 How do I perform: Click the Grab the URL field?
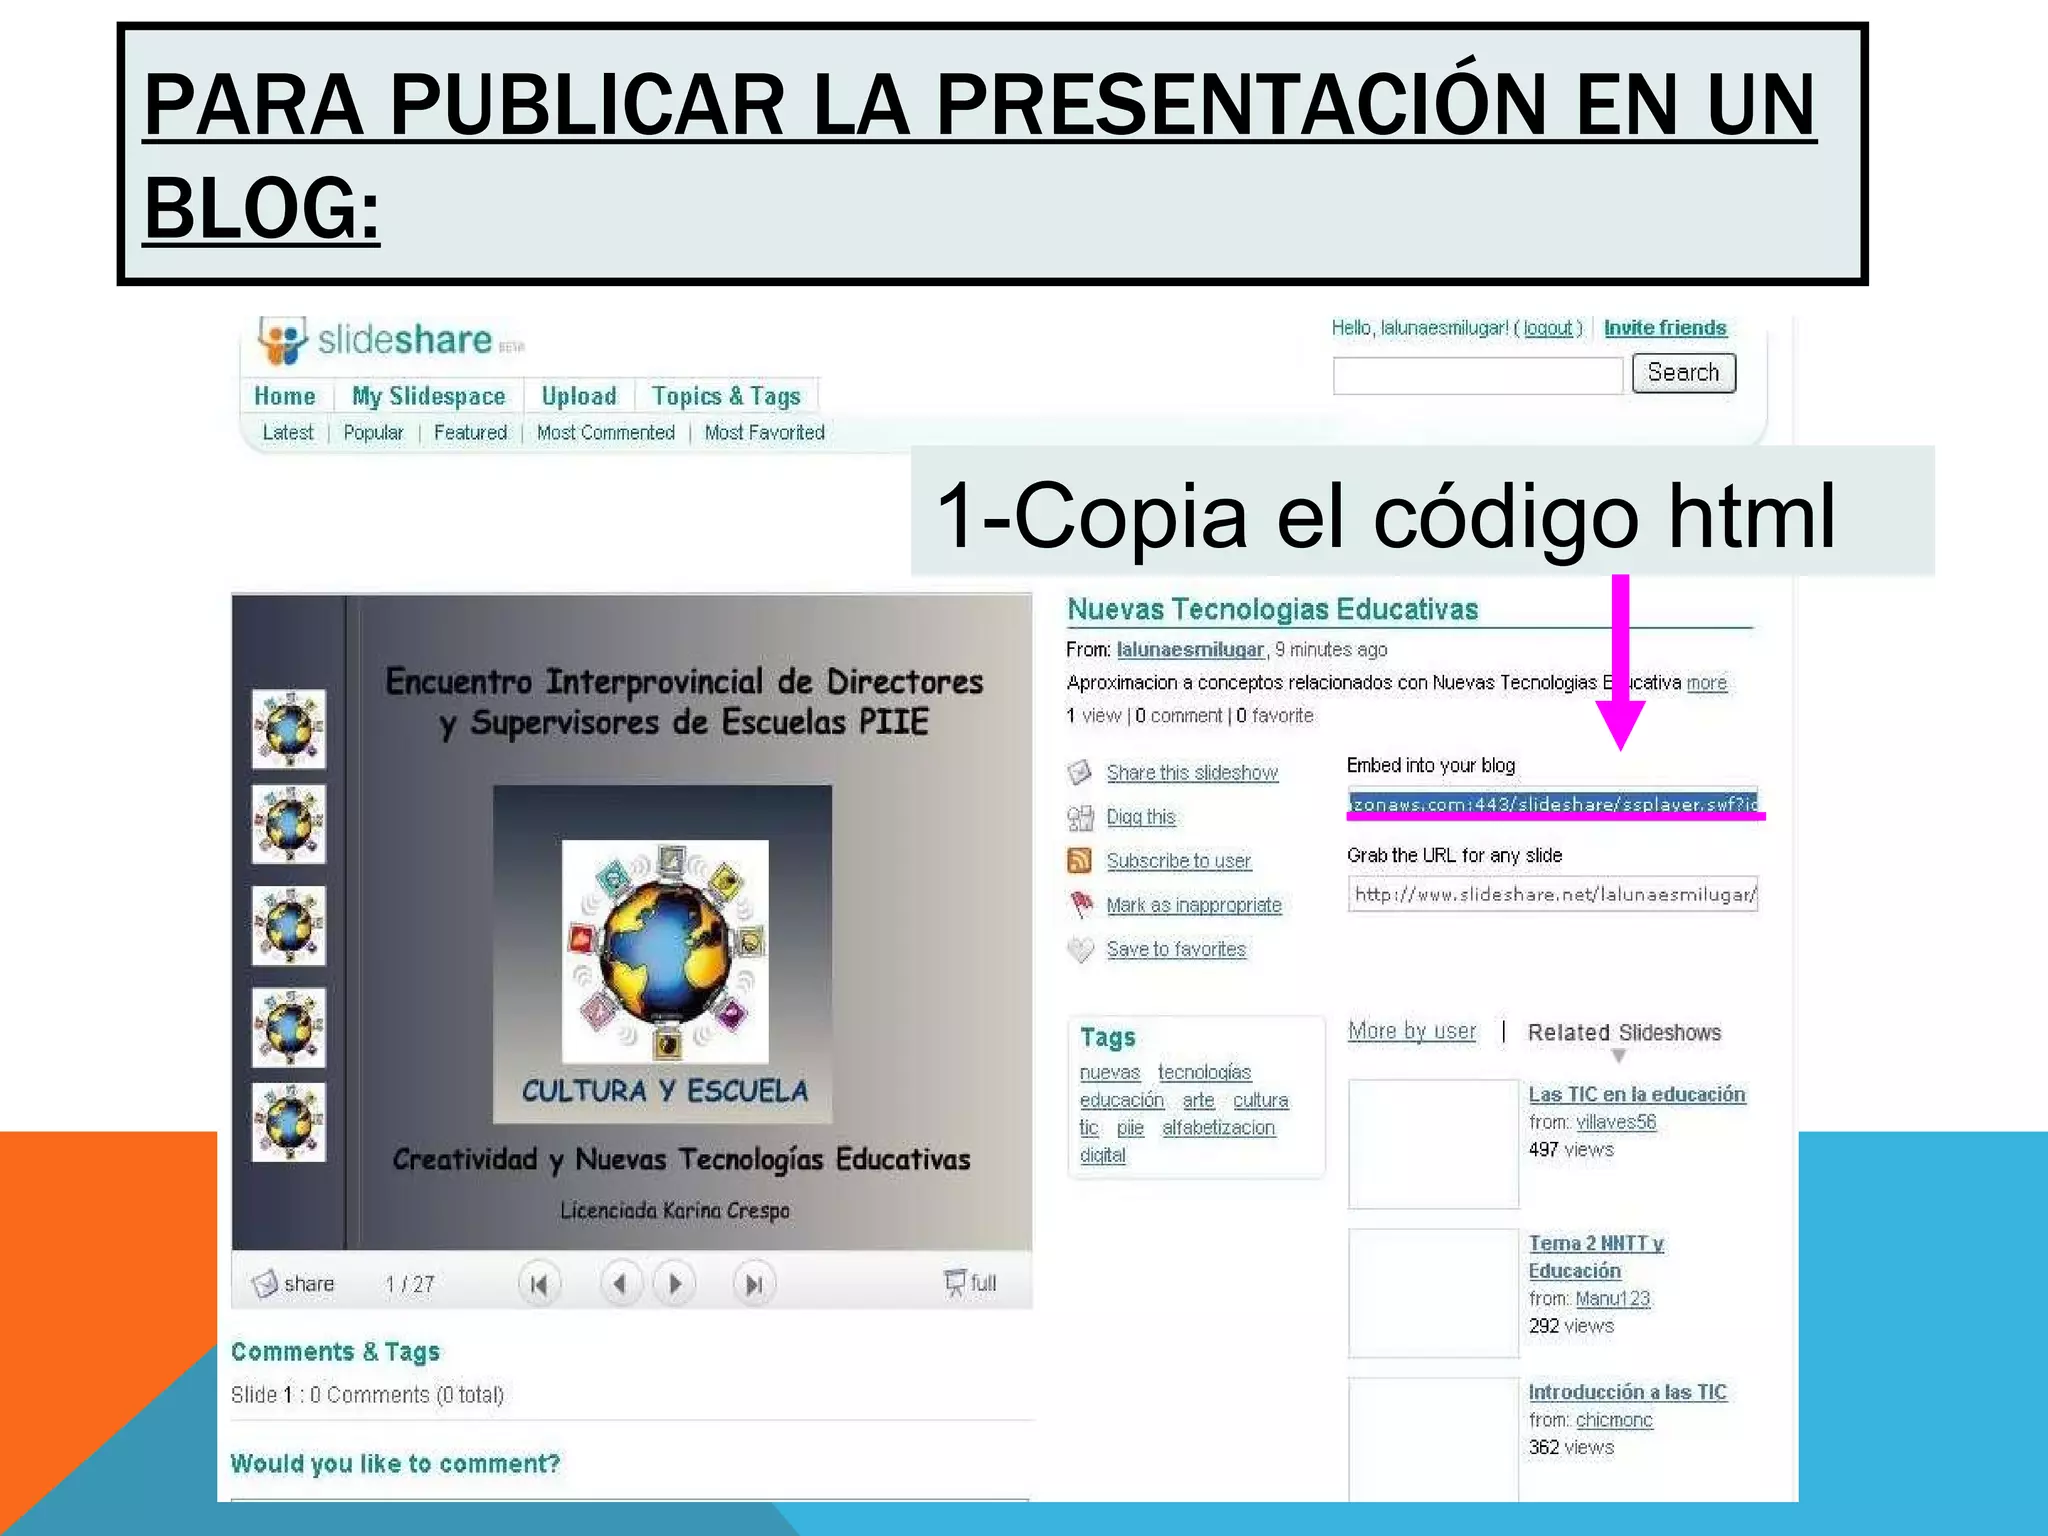click(1552, 894)
